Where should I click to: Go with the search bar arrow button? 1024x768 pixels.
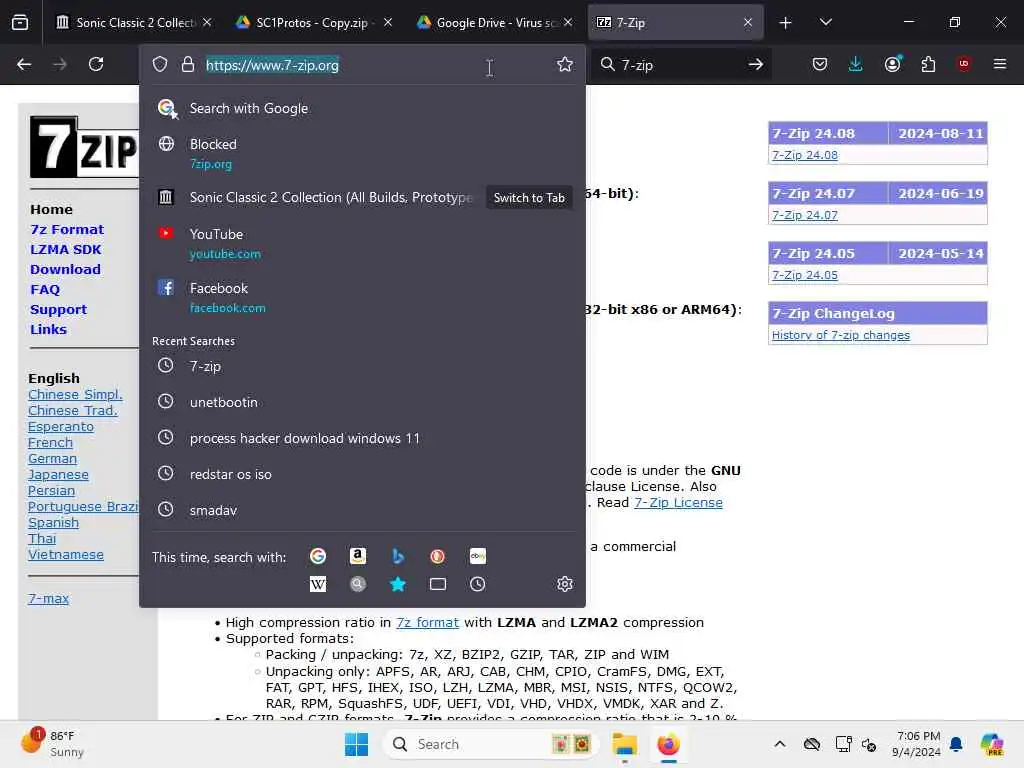[756, 64]
